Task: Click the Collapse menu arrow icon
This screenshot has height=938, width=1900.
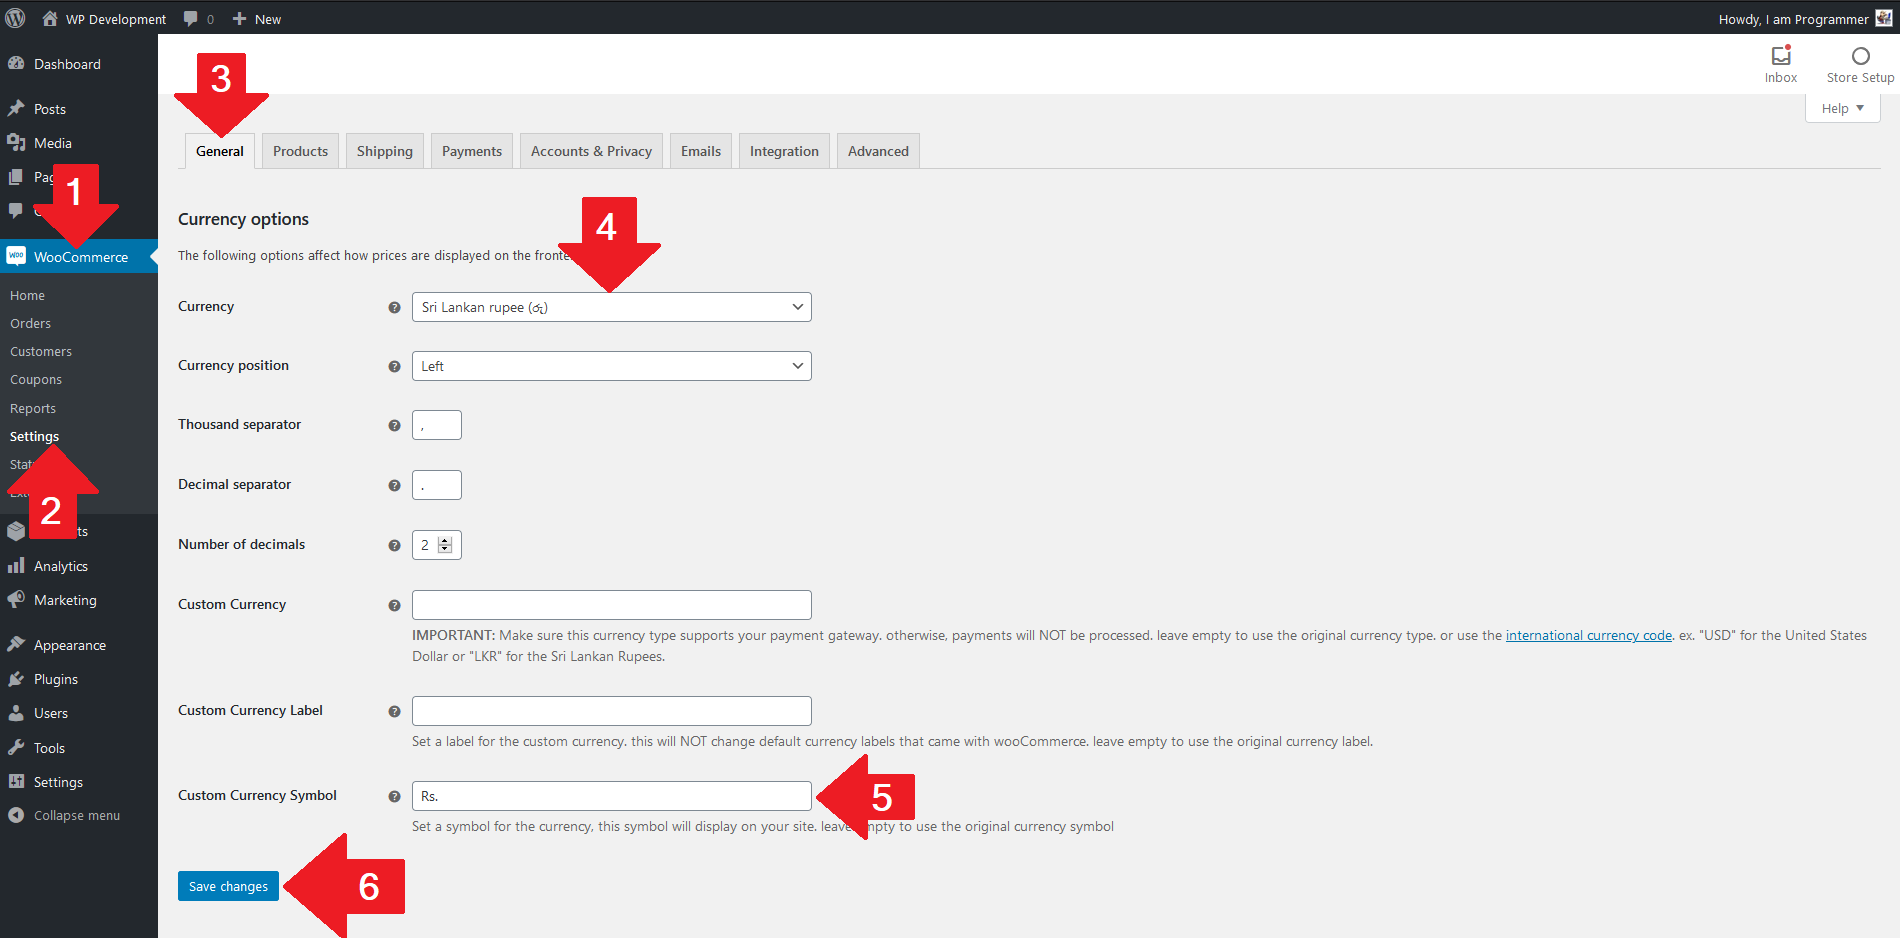Action: tap(16, 815)
